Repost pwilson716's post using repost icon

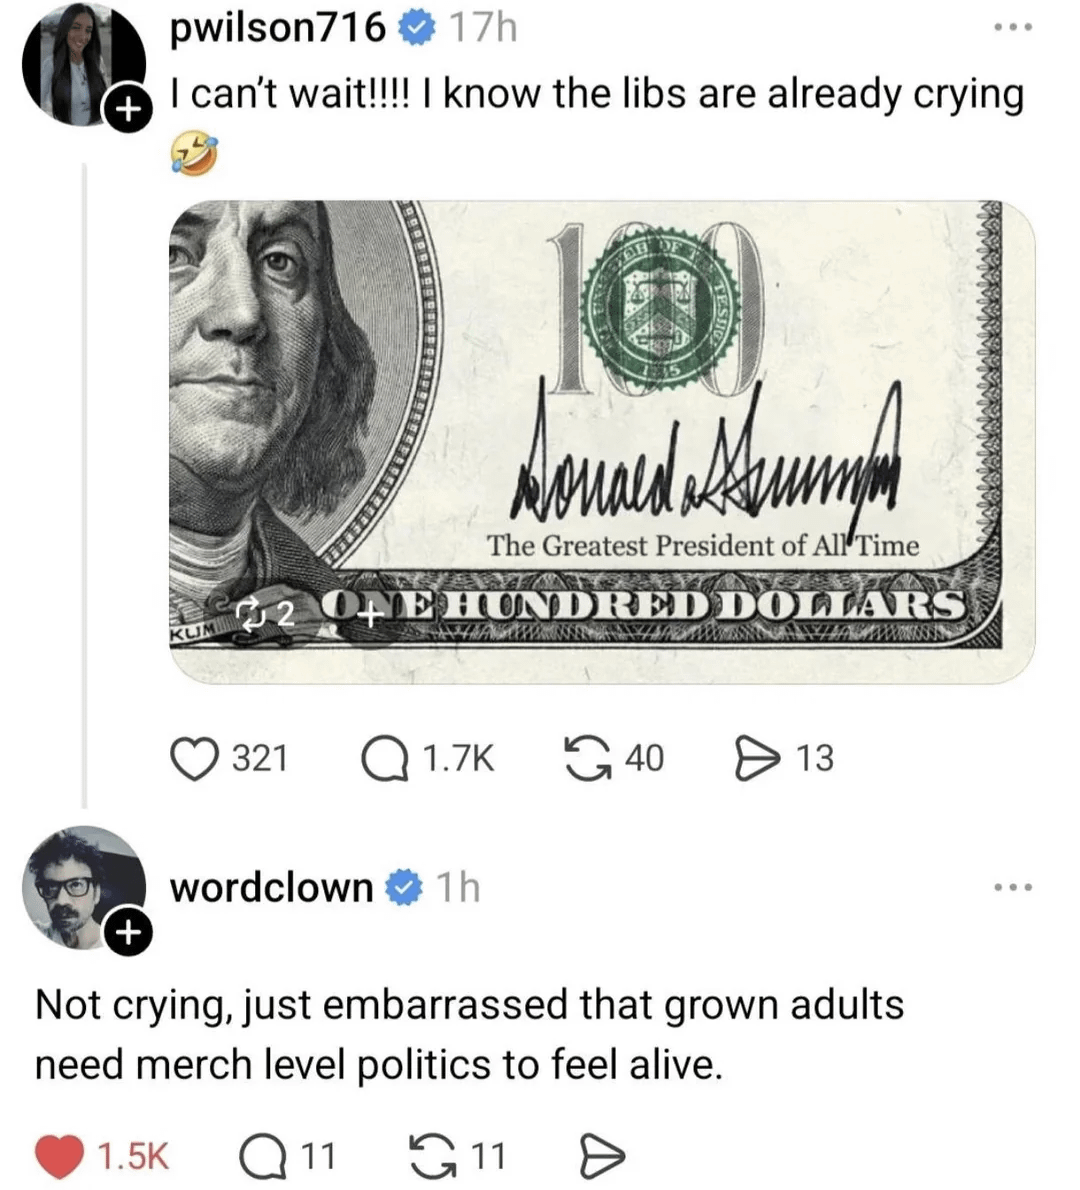588,759
